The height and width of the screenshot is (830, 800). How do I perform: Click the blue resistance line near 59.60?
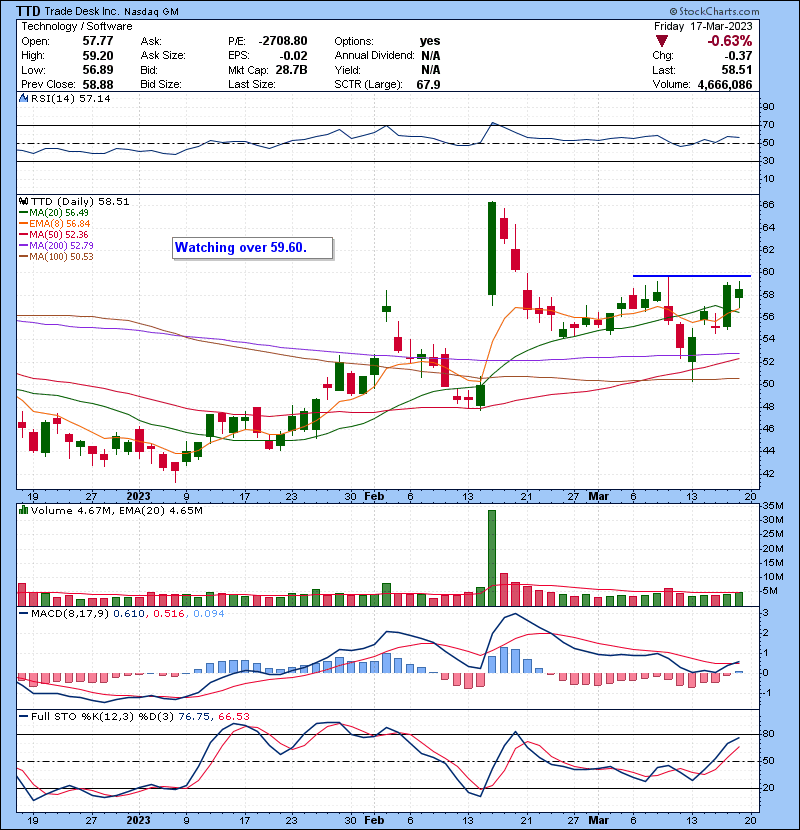(691, 276)
